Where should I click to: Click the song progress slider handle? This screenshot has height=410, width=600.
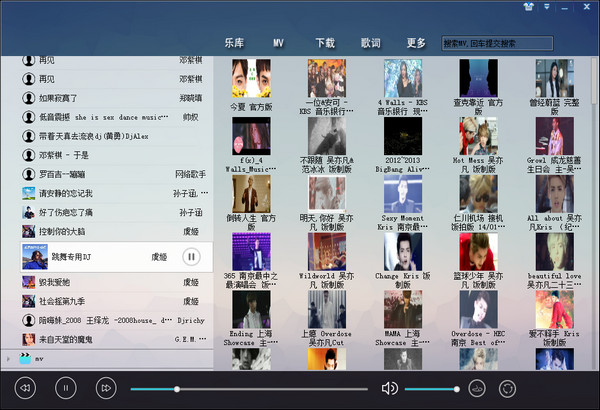(177, 389)
